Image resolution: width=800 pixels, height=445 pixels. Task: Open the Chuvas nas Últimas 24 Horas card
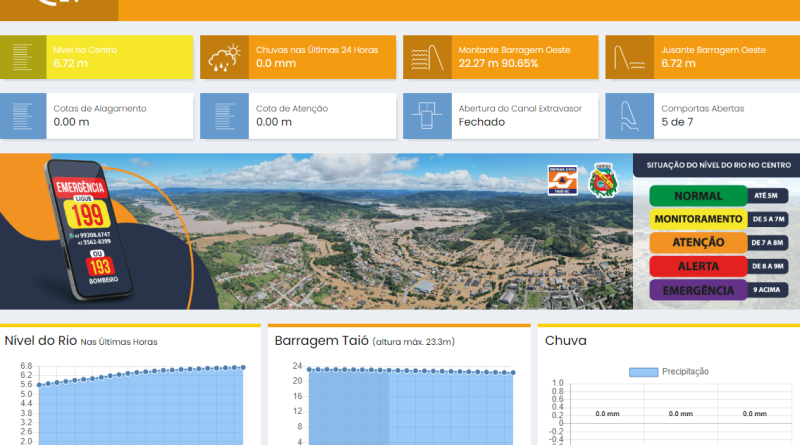pos(298,57)
